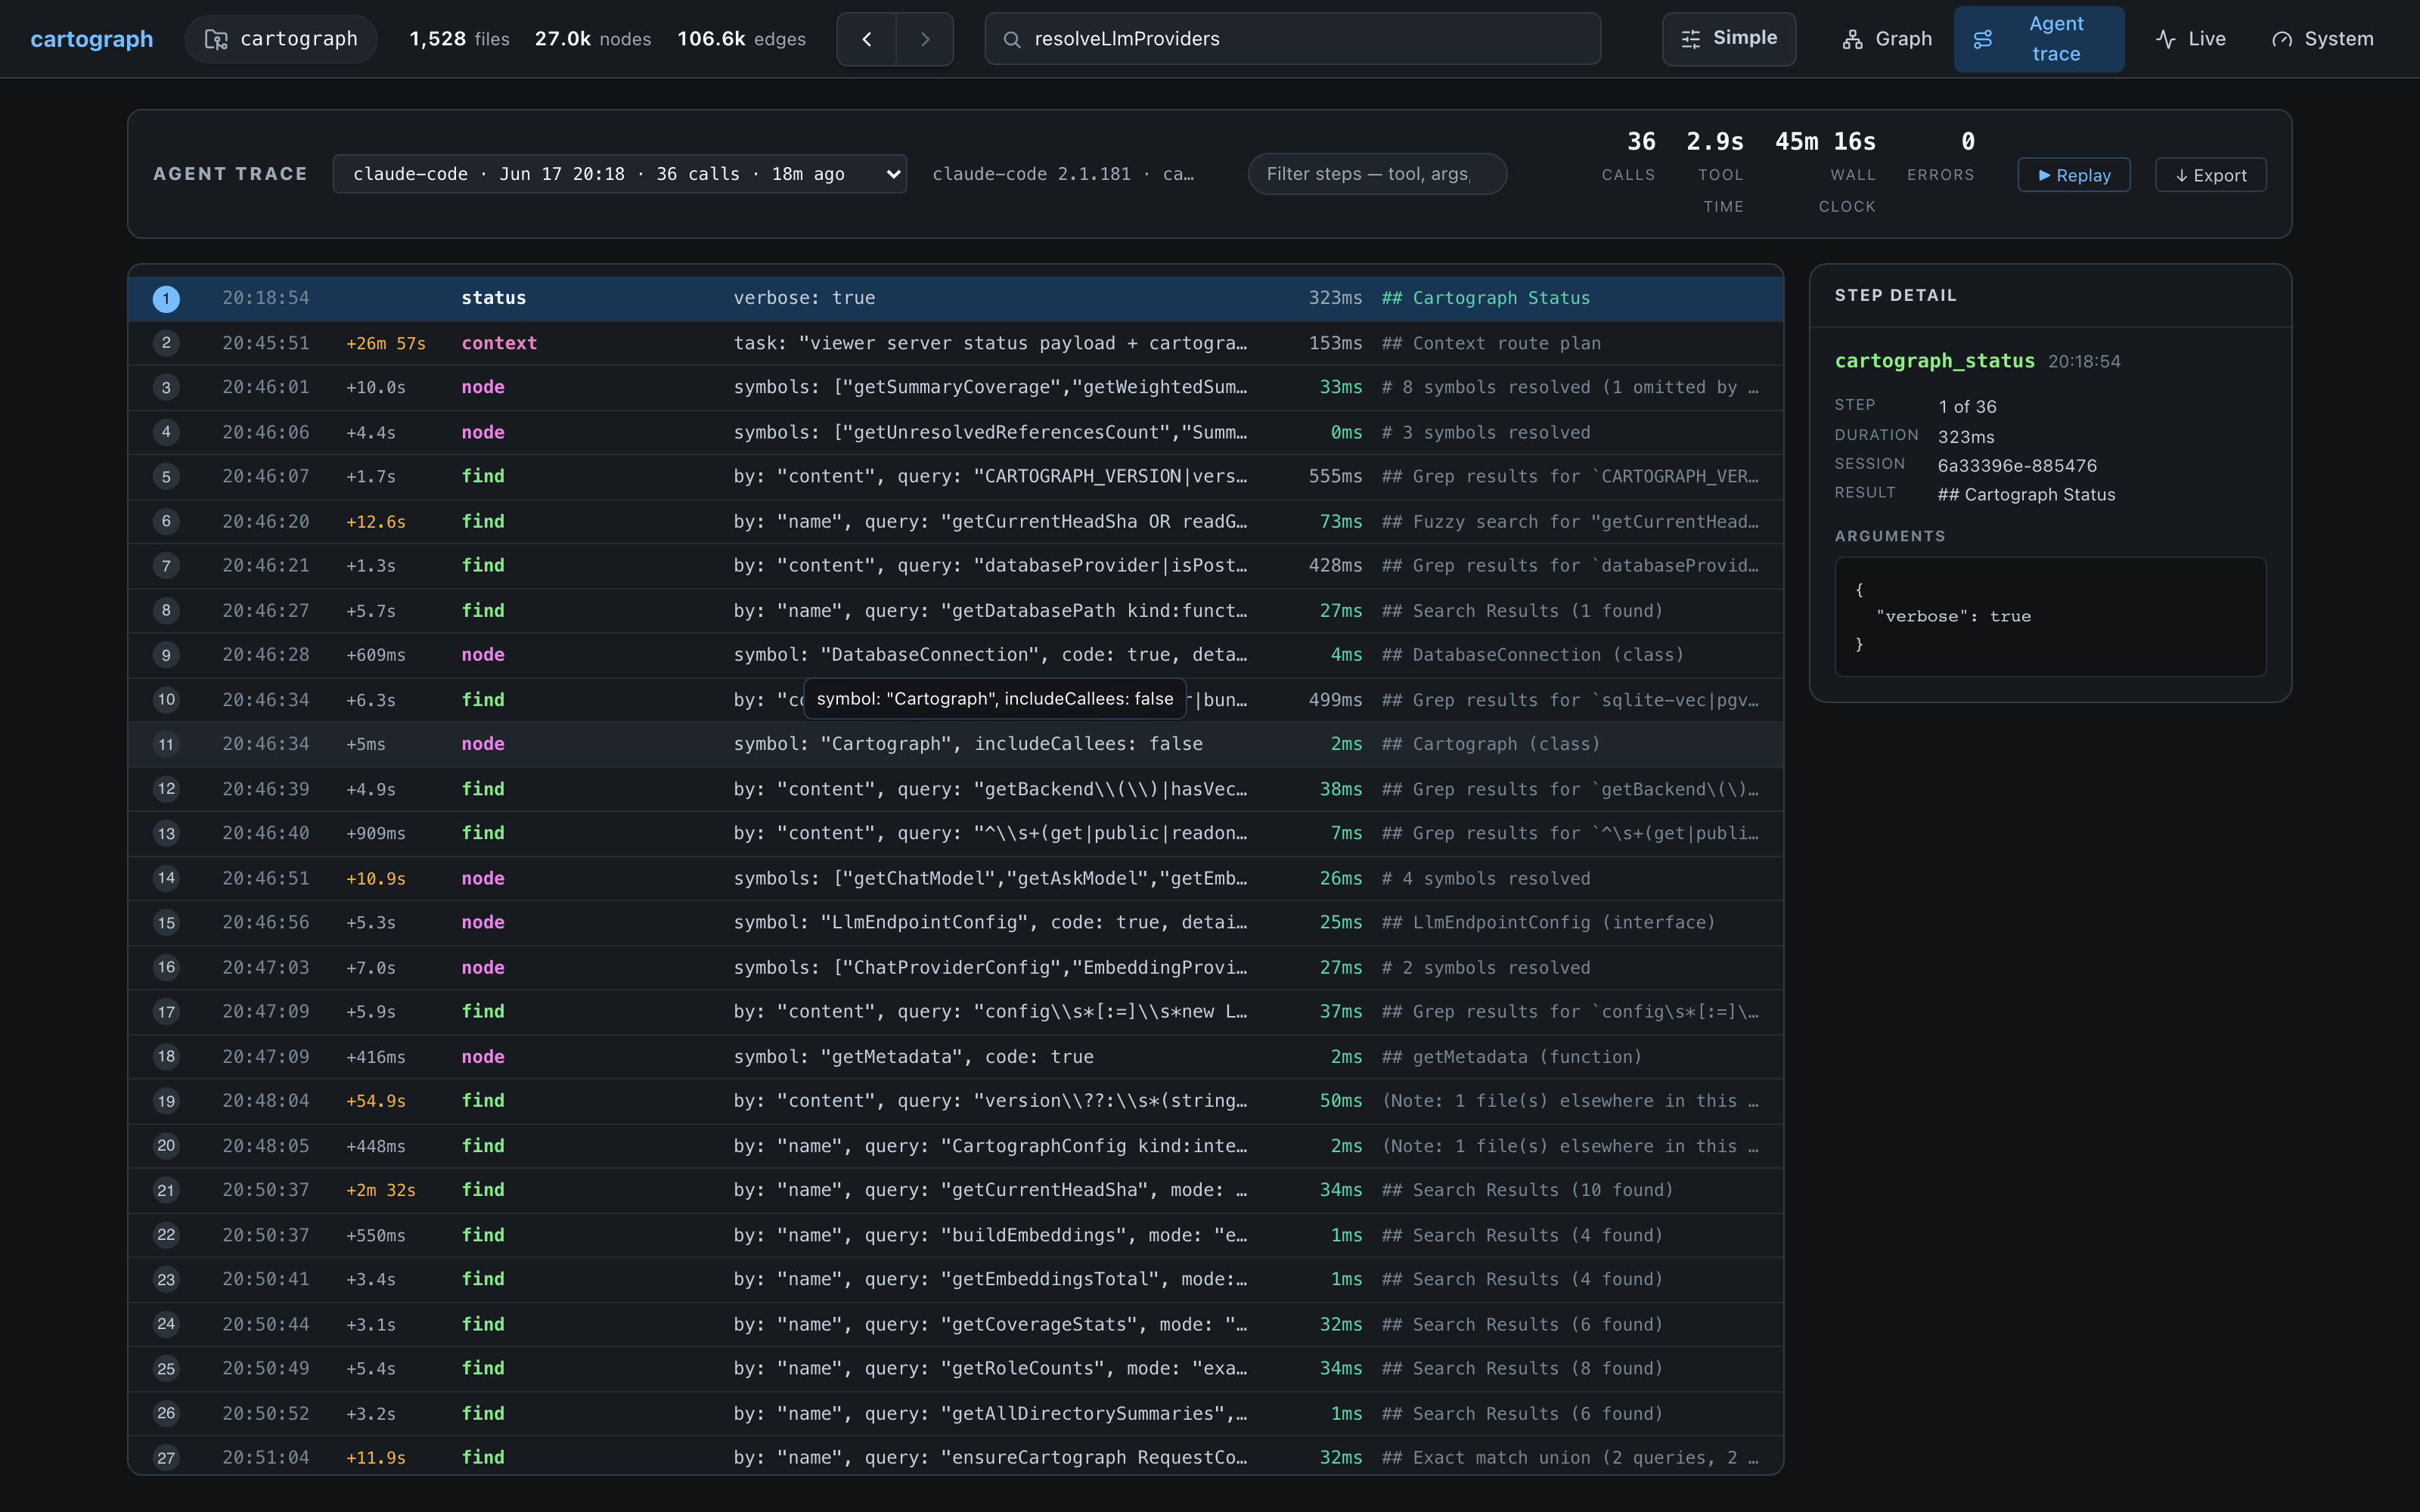Click the cartograph_status step detail title
The width and height of the screenshot is (2420, 1512).
1934,361
